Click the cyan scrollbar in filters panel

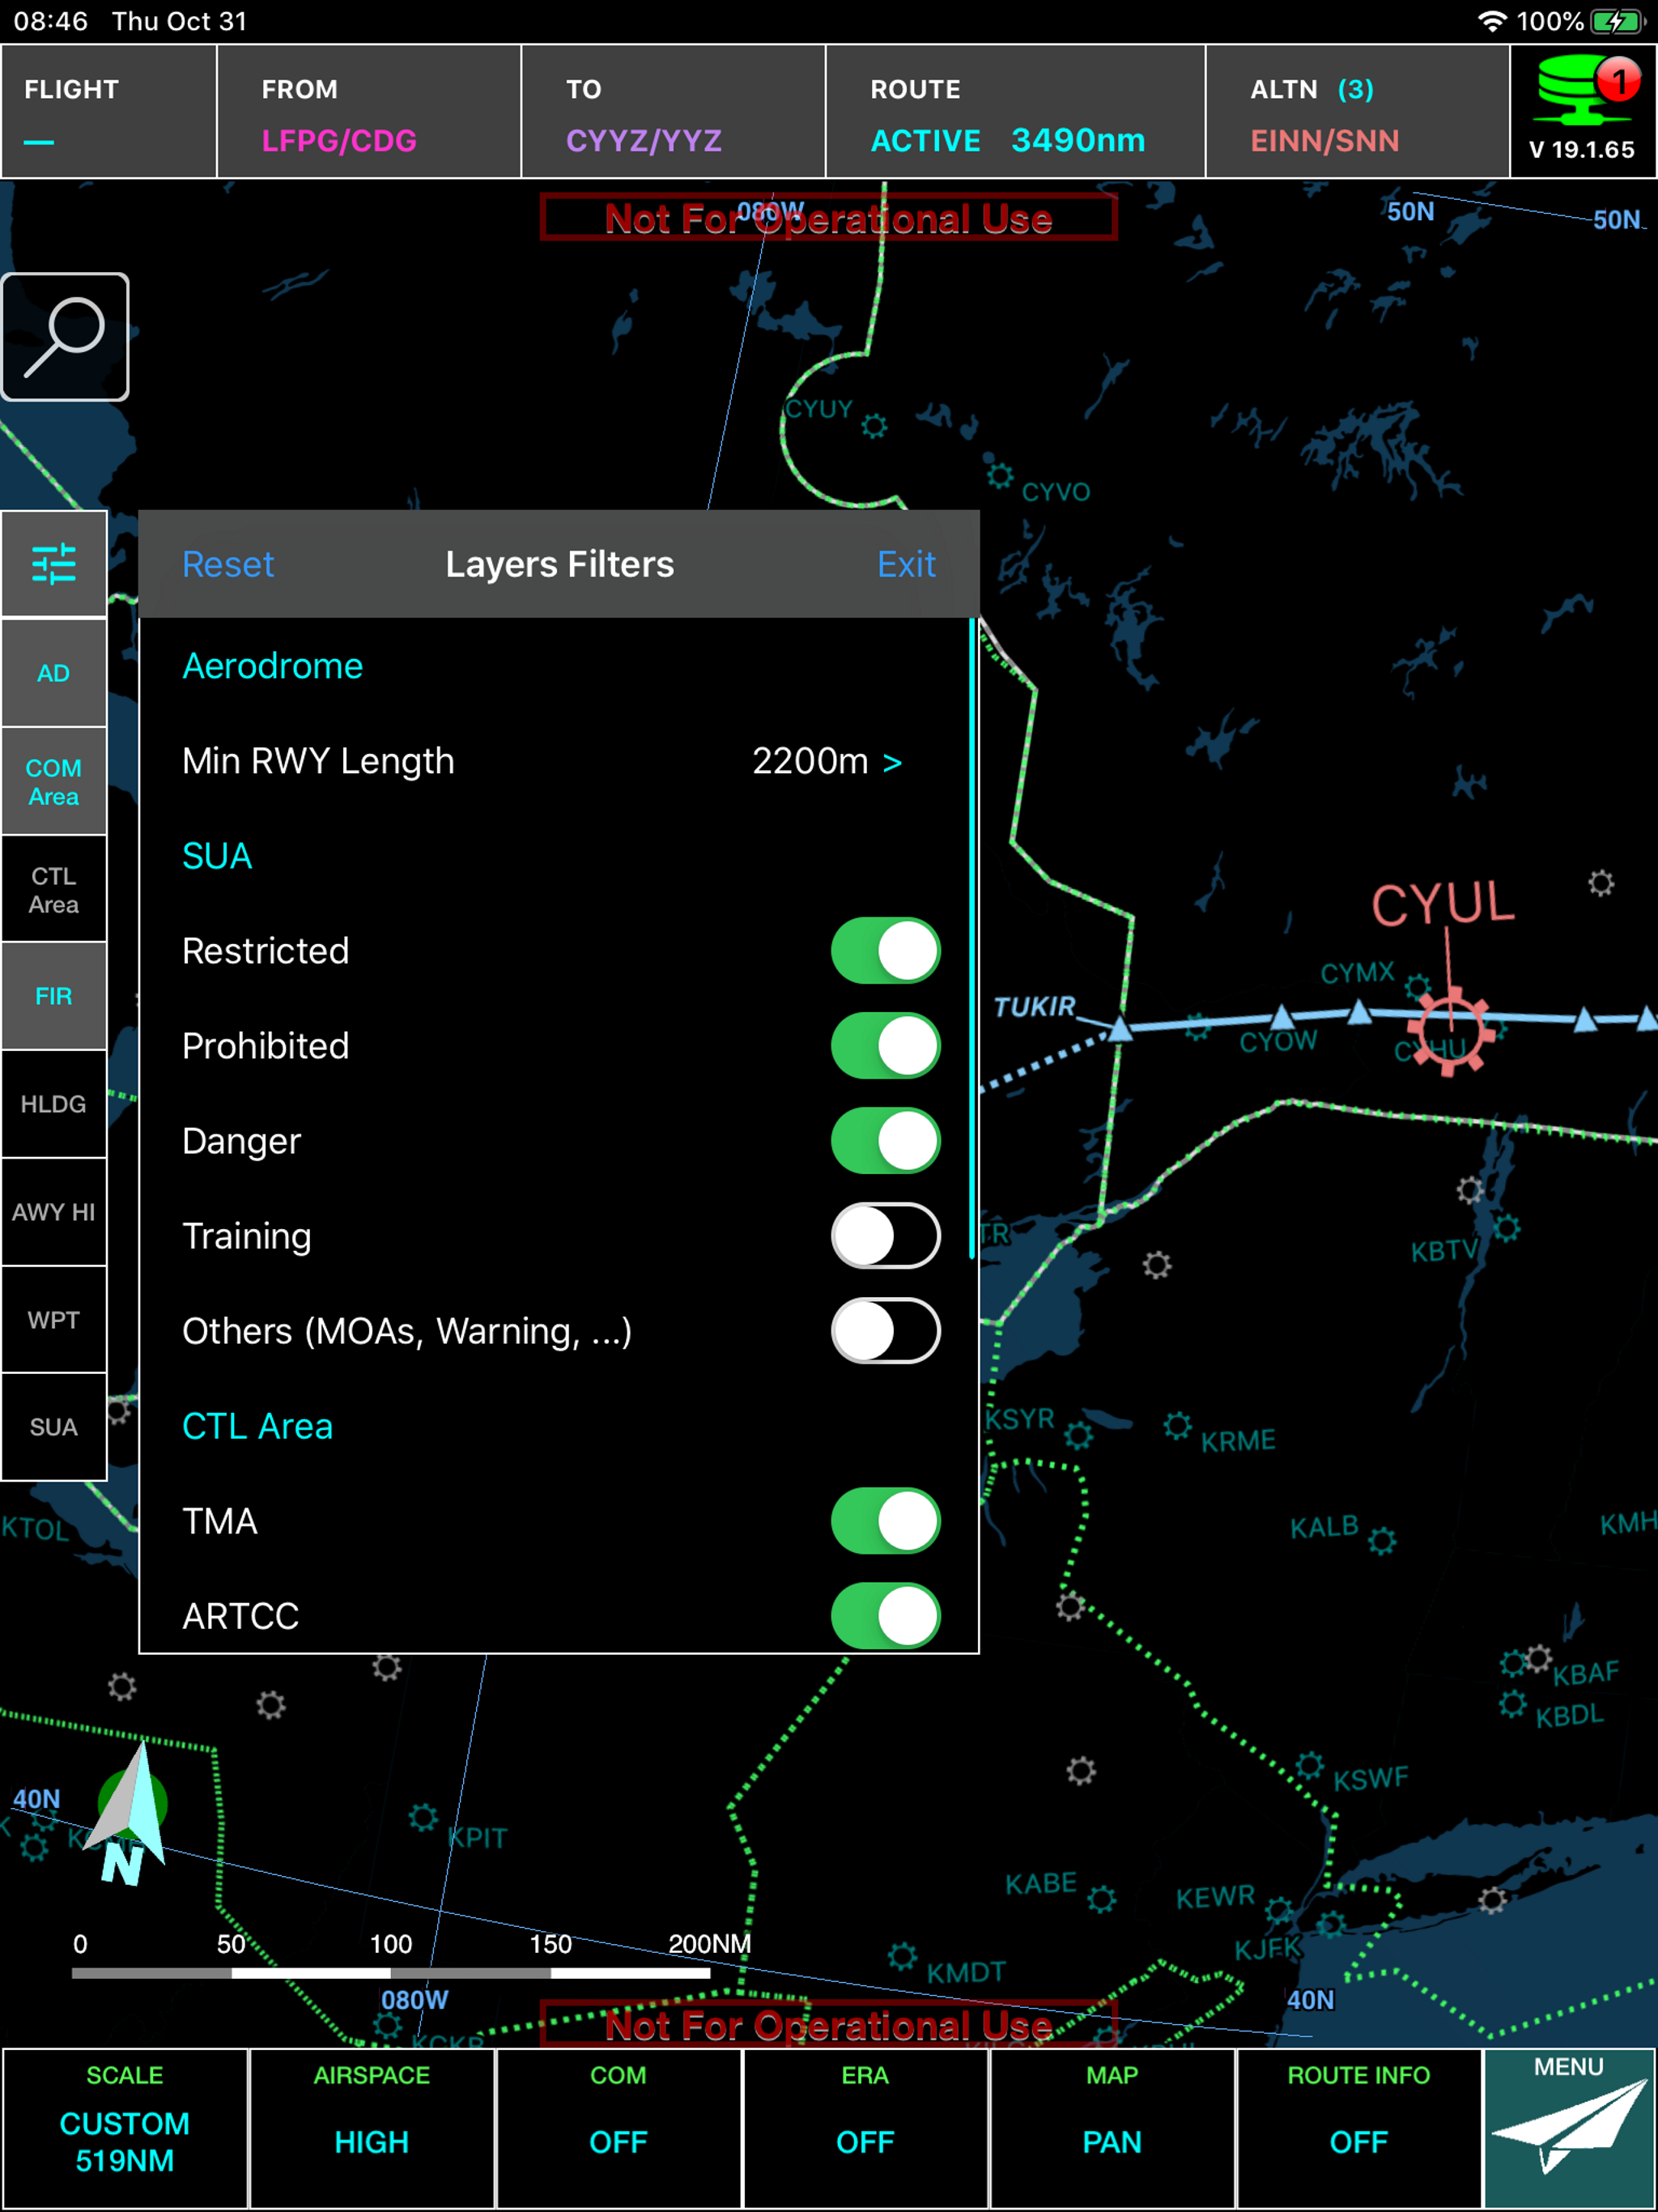[x=972, y=938]
